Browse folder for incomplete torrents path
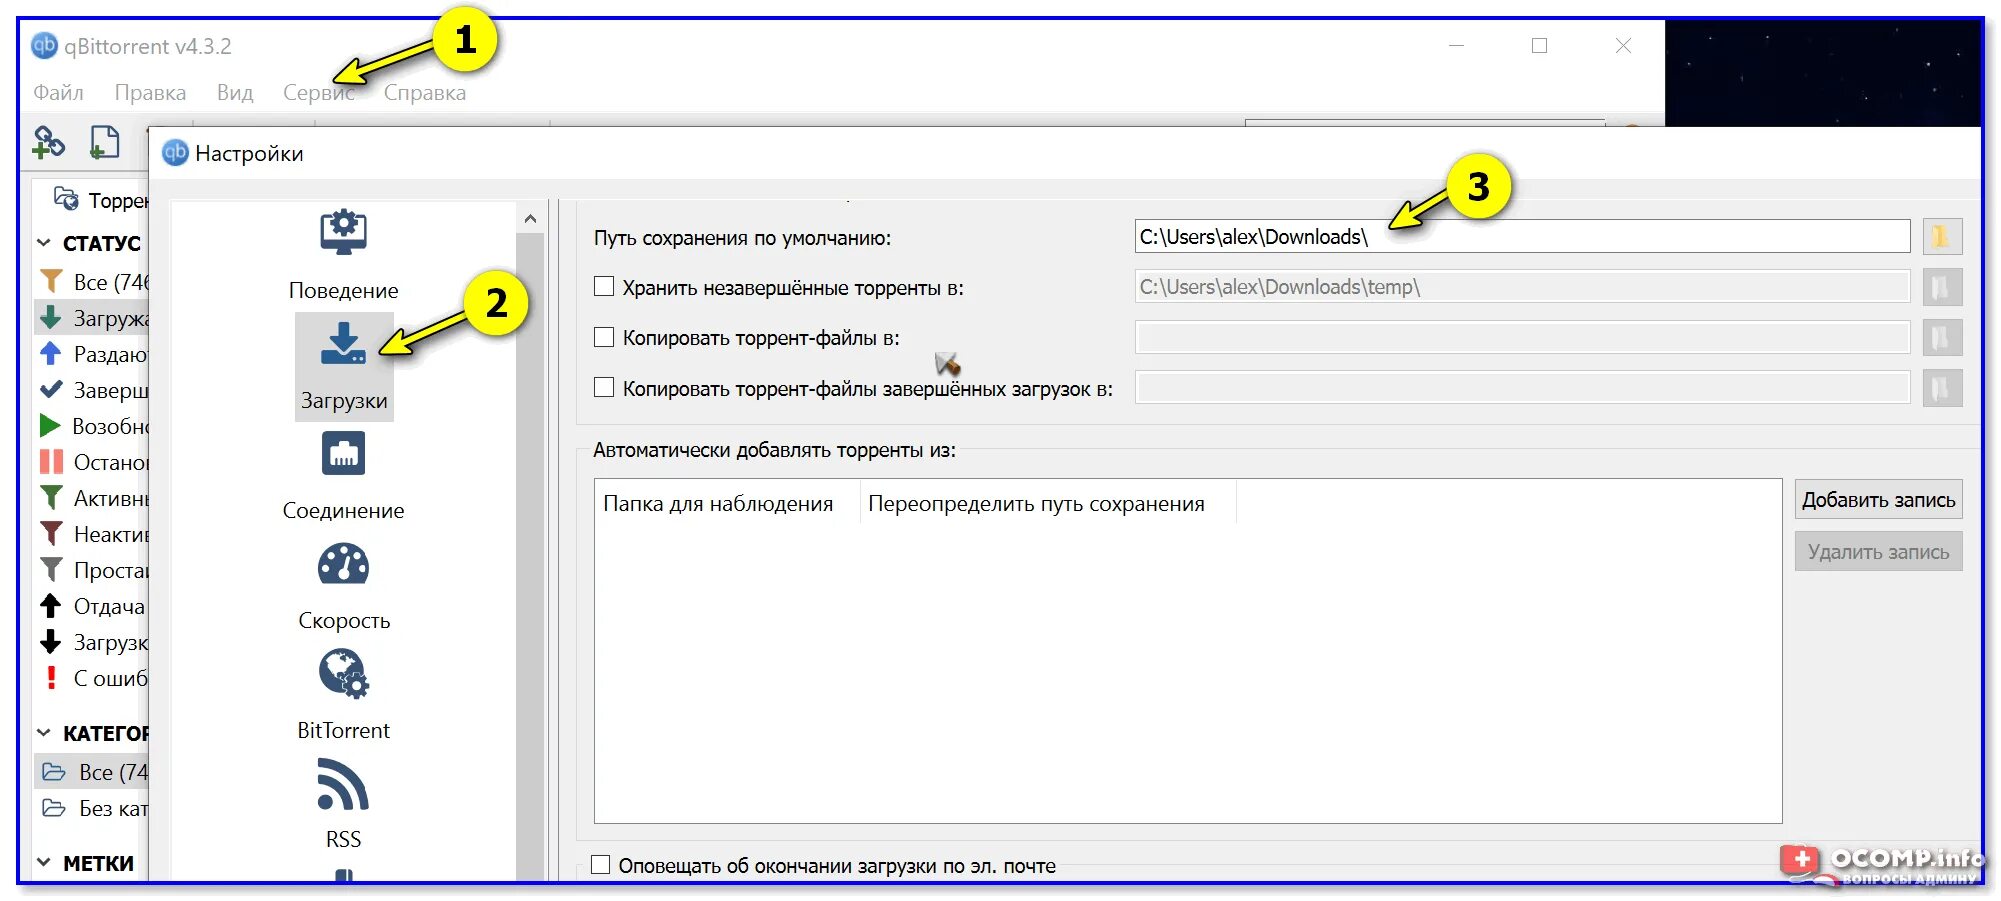Viewport: 2001px width, 901px height. (x=1941, y=288)
